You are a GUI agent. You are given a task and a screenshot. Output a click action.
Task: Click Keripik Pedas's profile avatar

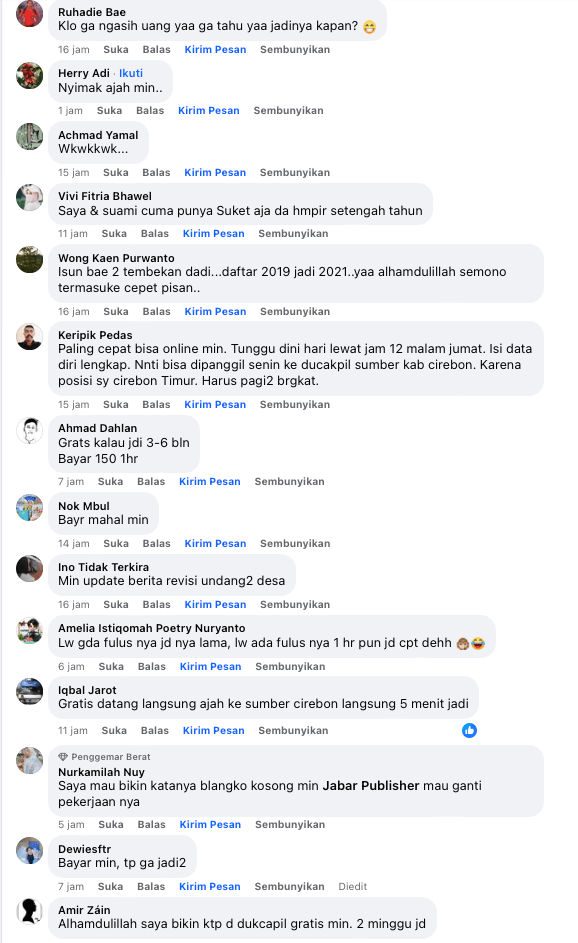pyautogui.click(x=29, y=337)
